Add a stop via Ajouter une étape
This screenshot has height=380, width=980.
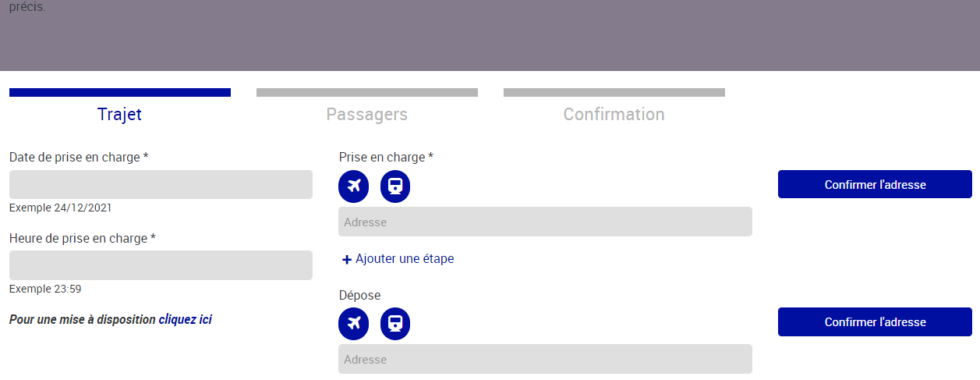click(398, 259)
